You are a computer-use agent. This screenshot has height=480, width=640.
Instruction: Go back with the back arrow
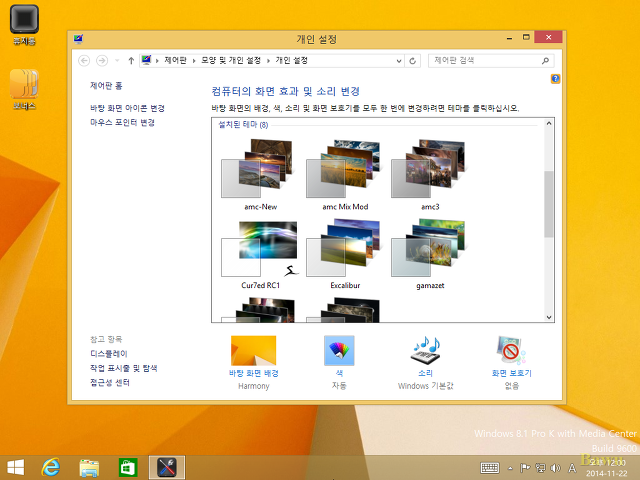[x=84, y=61]
